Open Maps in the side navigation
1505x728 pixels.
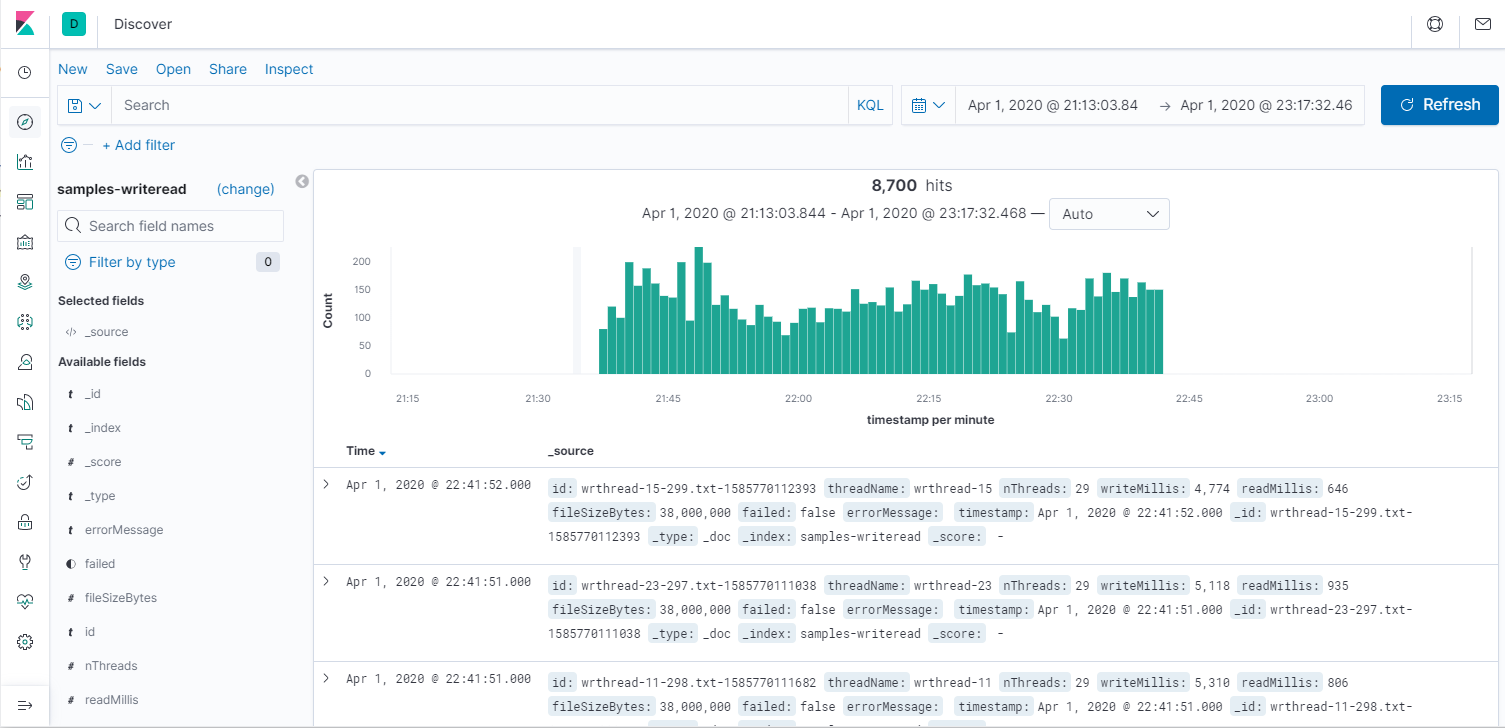(25, 282)
